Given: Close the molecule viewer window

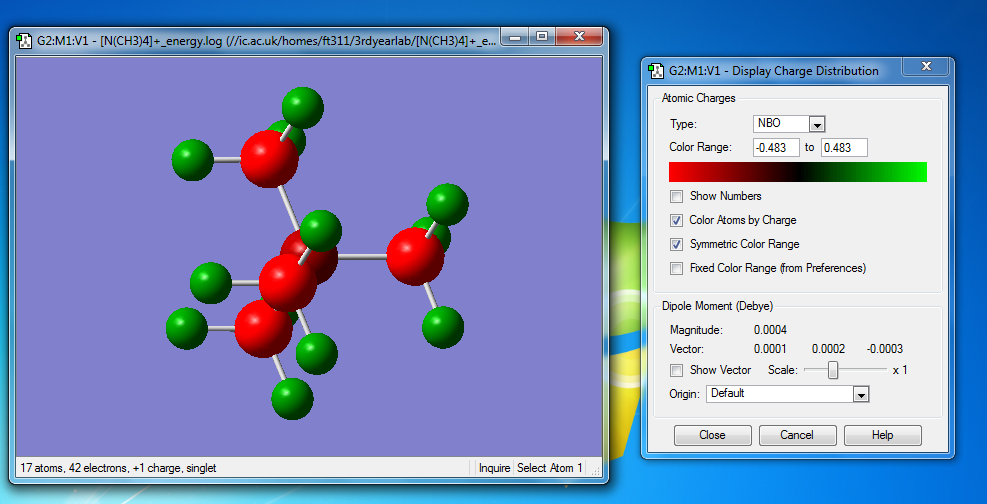Looking at the screenshot, I should click(x=579, y=37).
